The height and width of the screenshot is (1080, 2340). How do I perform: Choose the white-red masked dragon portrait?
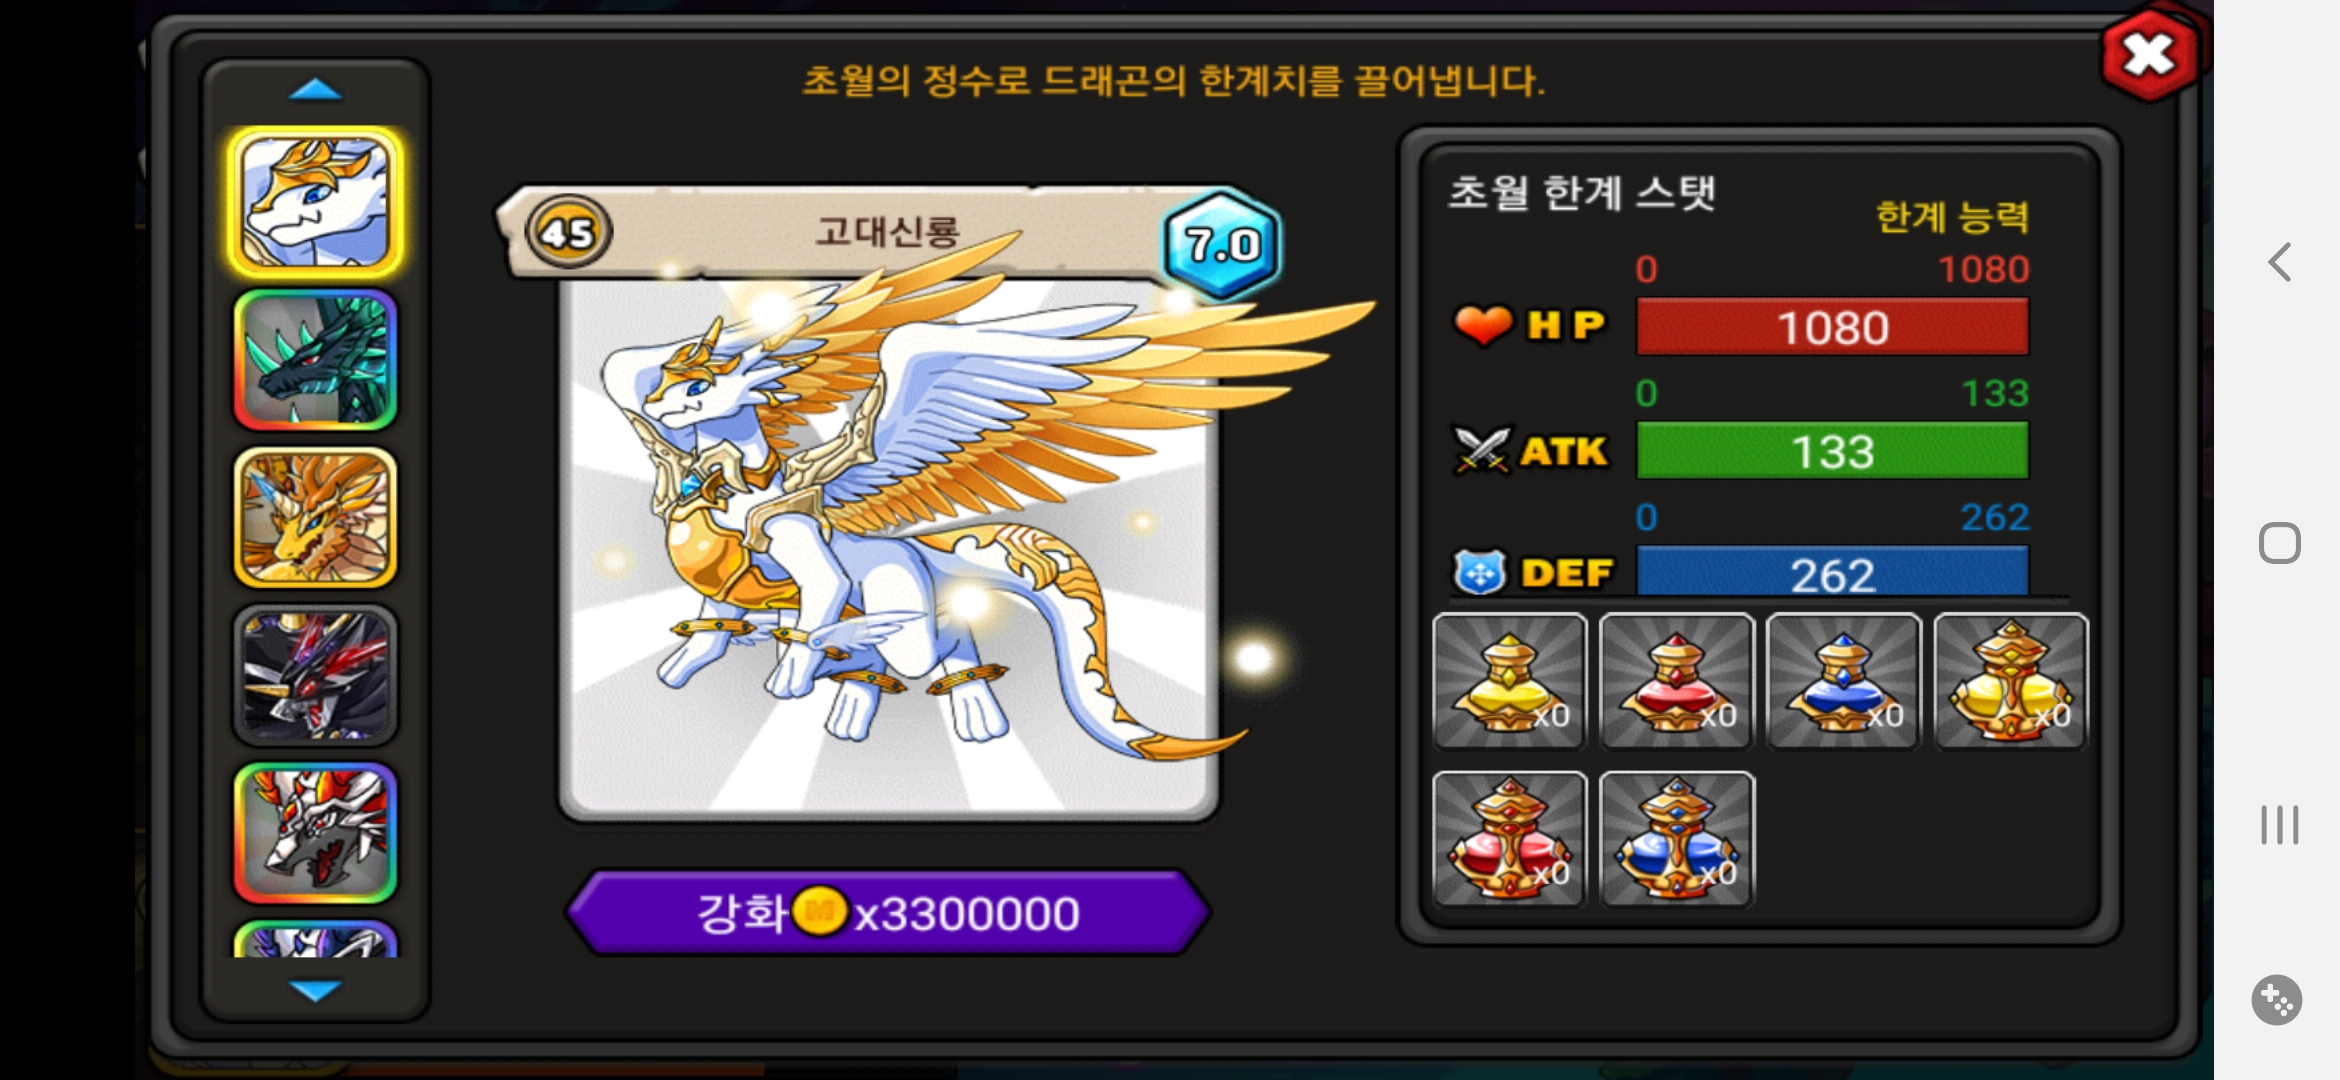point(315,833)
